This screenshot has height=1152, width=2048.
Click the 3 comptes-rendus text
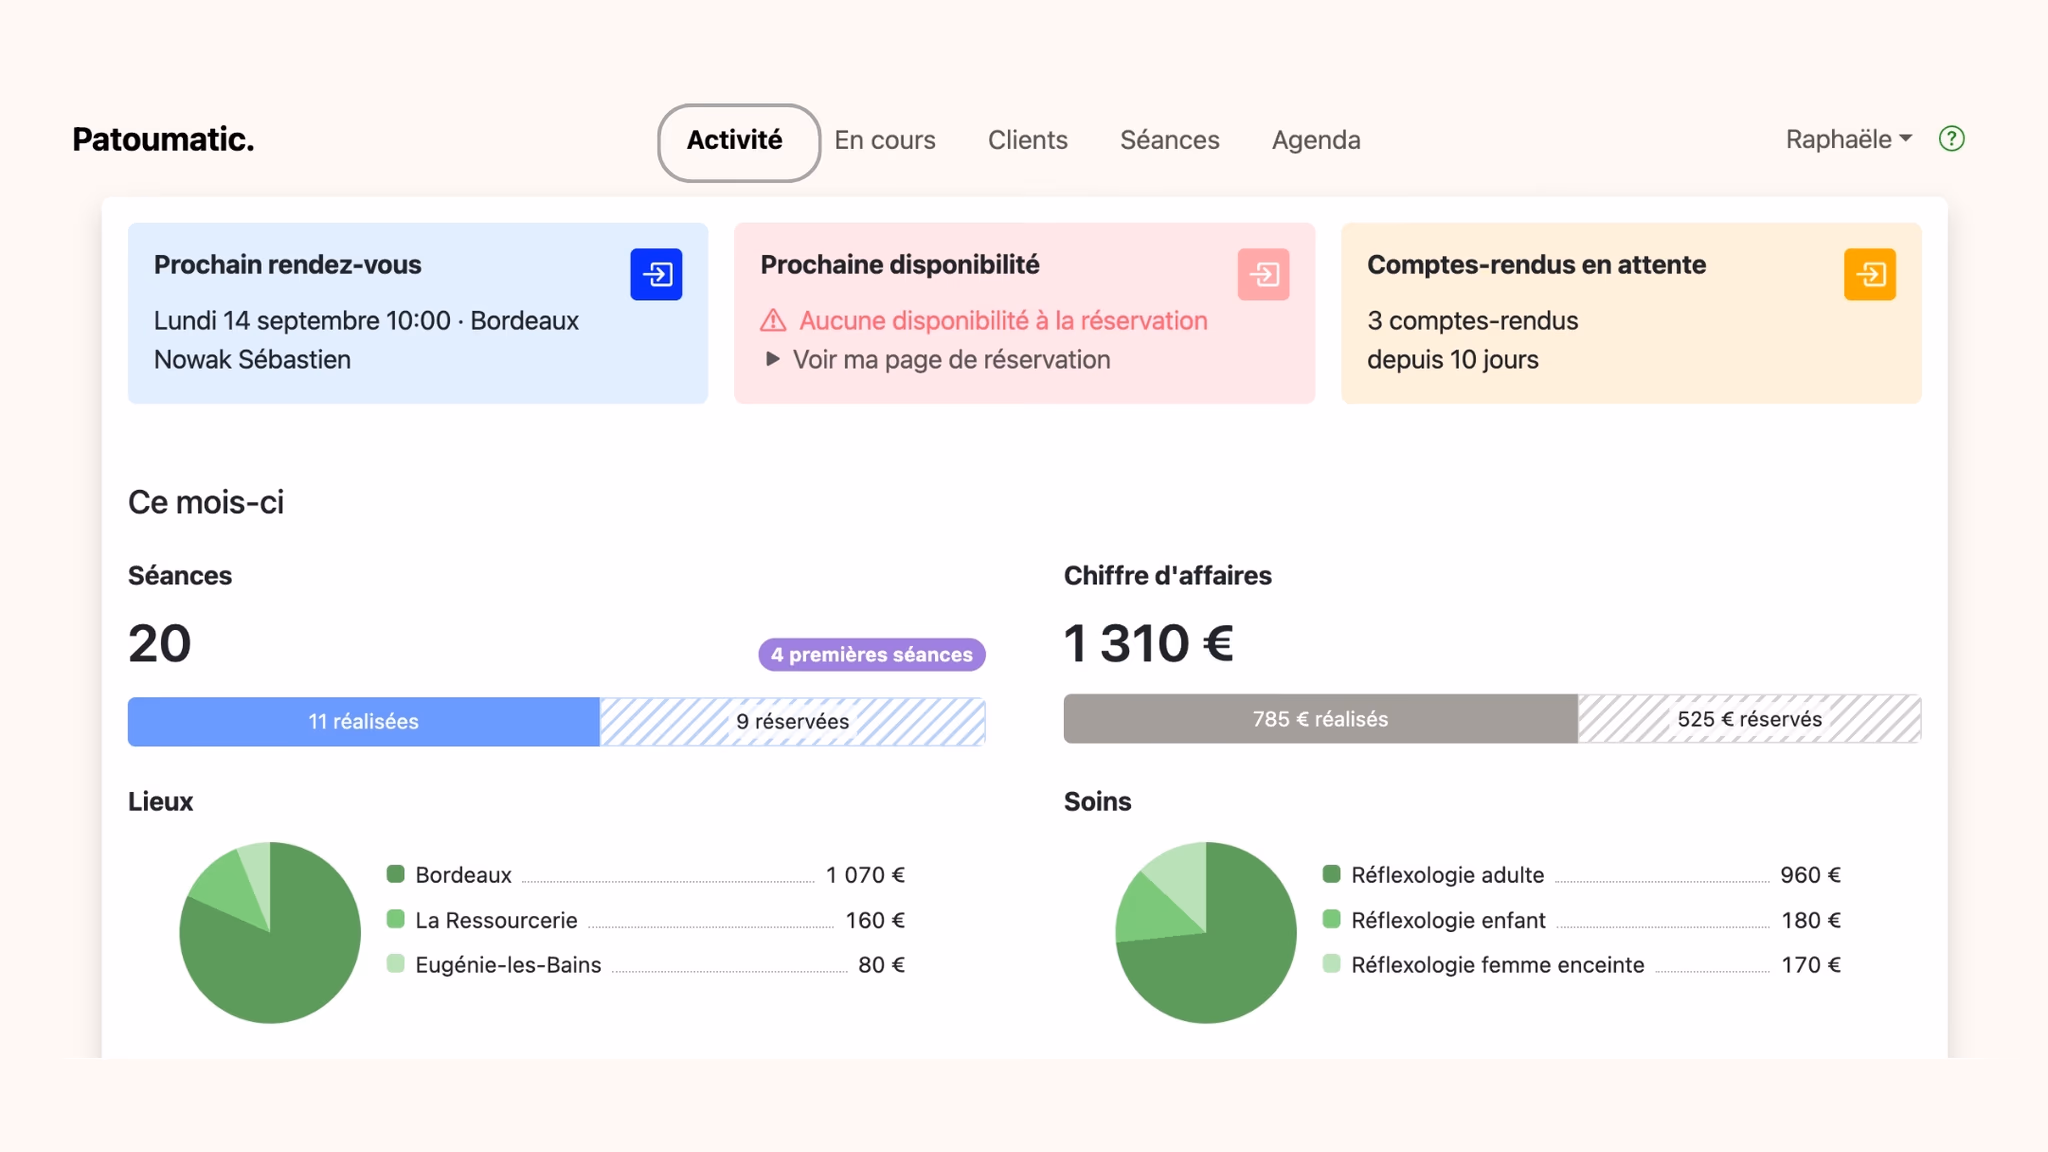point(1472,321)
